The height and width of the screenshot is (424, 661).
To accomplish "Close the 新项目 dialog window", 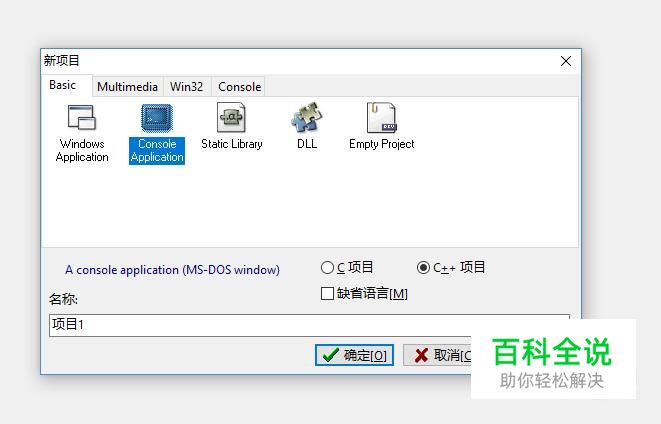I will click(566, 61).
